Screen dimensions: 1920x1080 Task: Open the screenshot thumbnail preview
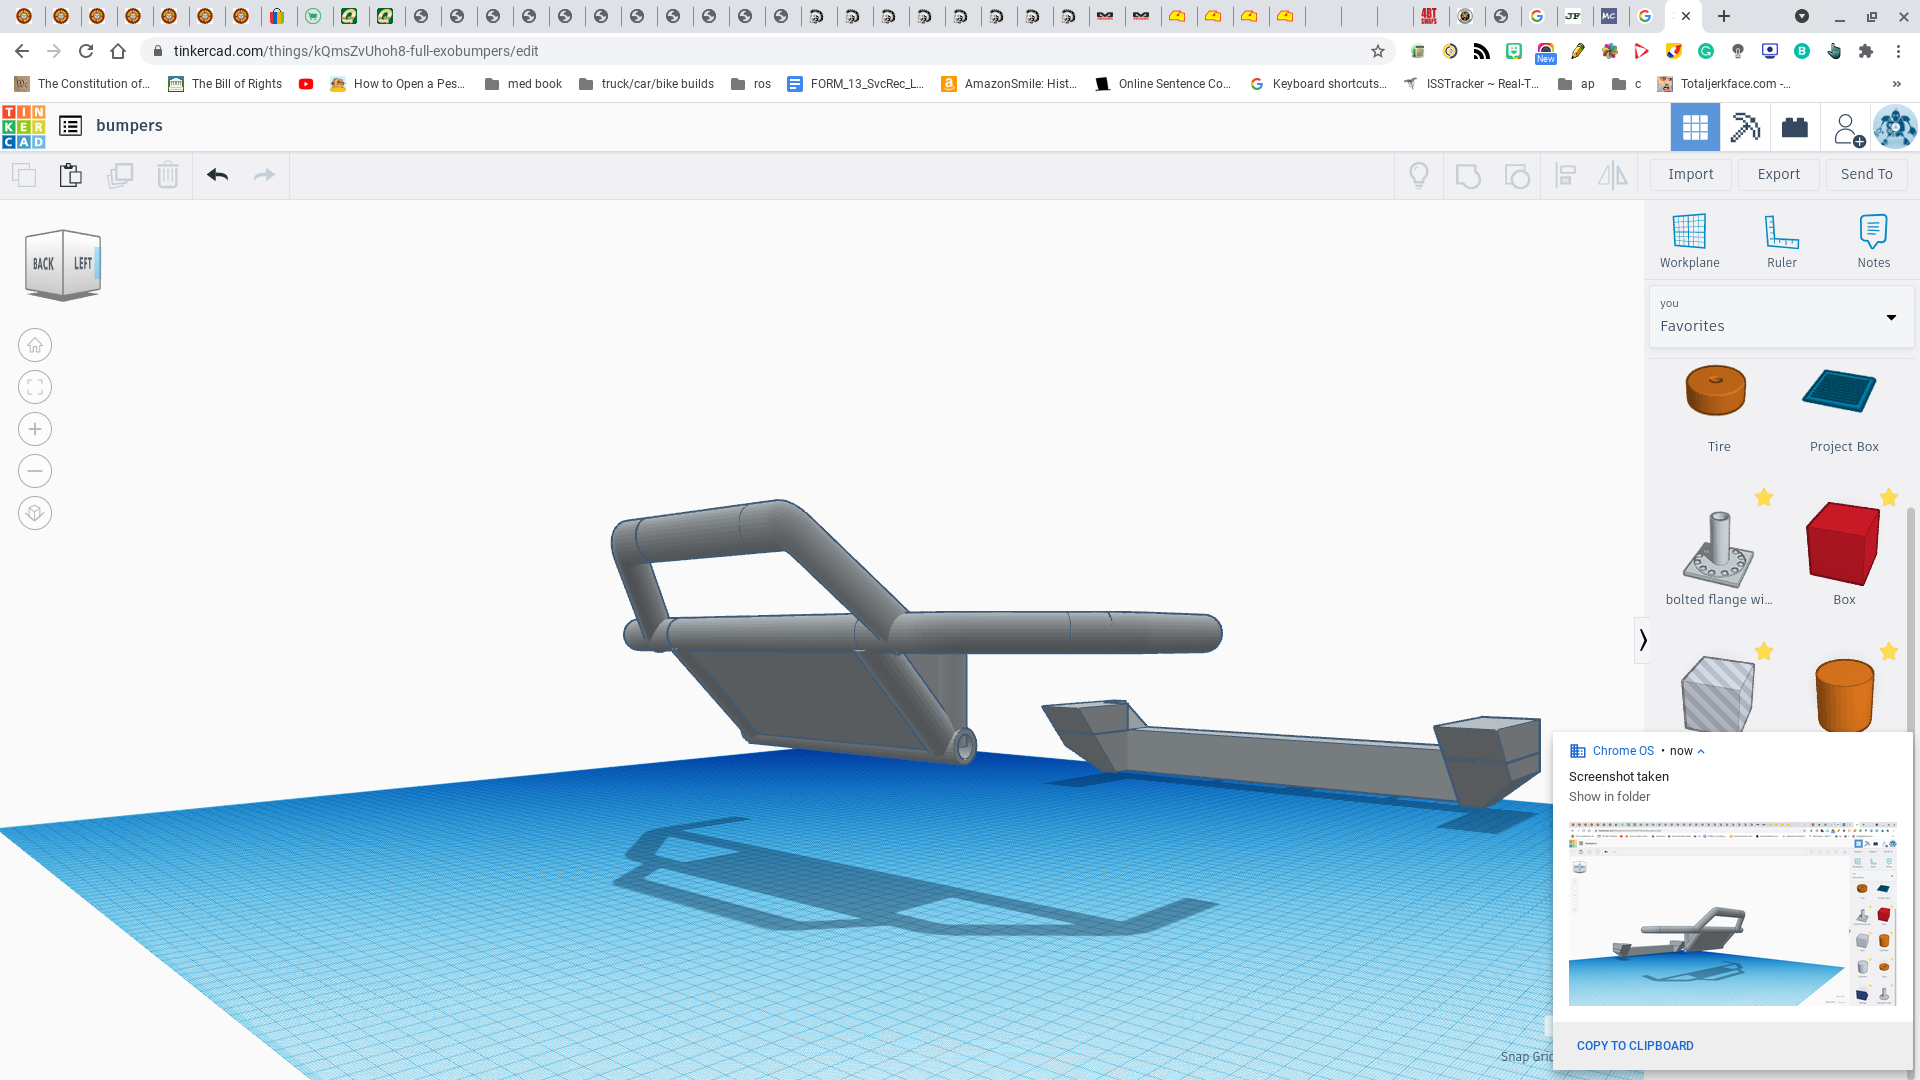[x=1732, y=914]
